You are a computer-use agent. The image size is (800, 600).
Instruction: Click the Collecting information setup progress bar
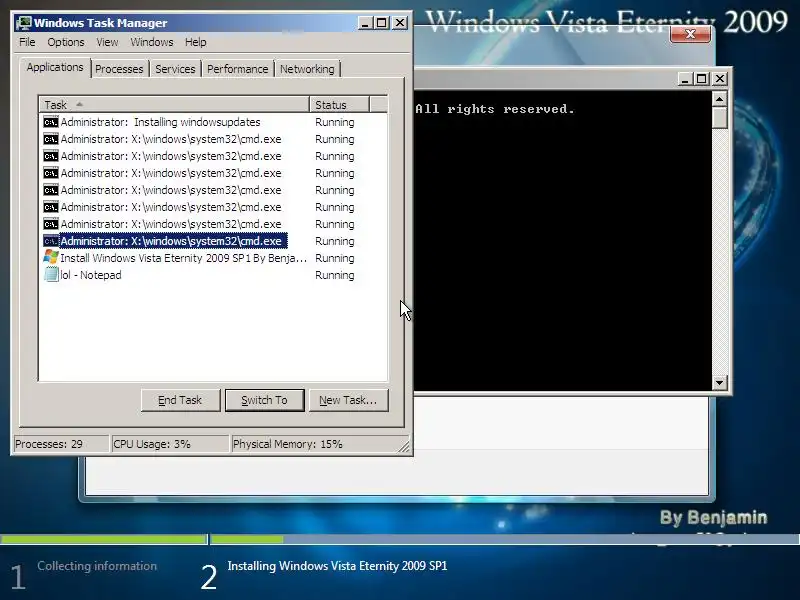[x=104, y=539]
